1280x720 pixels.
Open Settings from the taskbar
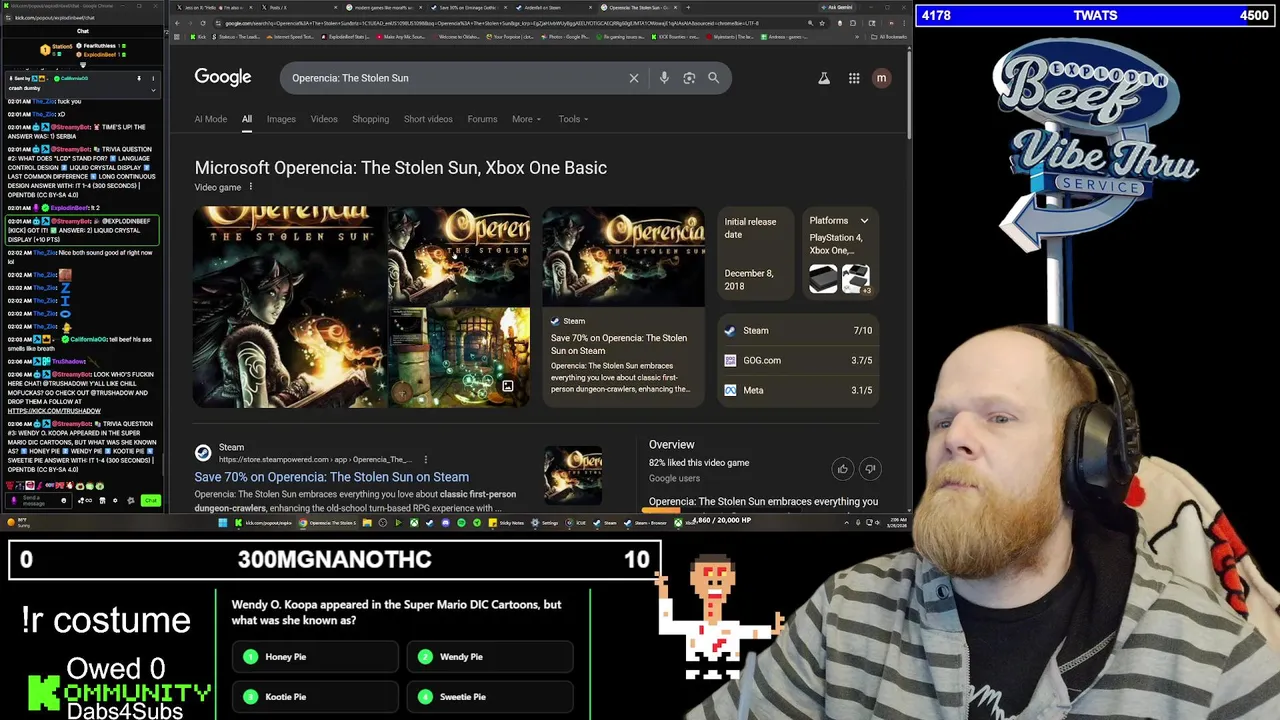click(545, 521)
